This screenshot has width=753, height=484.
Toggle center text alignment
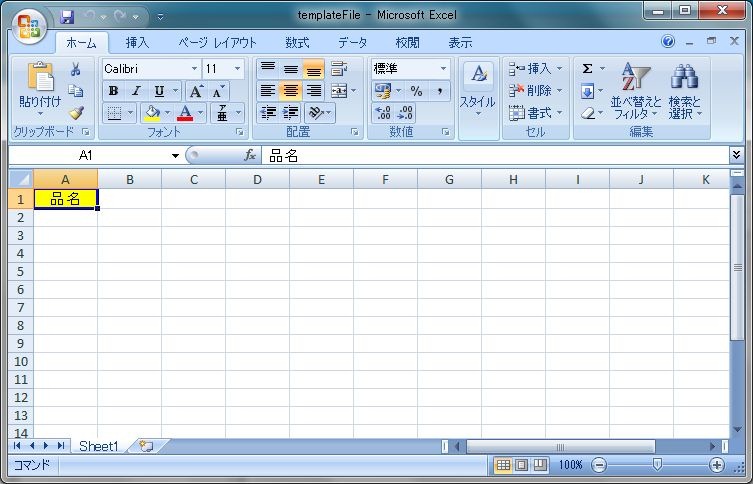pyautogui.click(x=291, y=91)
